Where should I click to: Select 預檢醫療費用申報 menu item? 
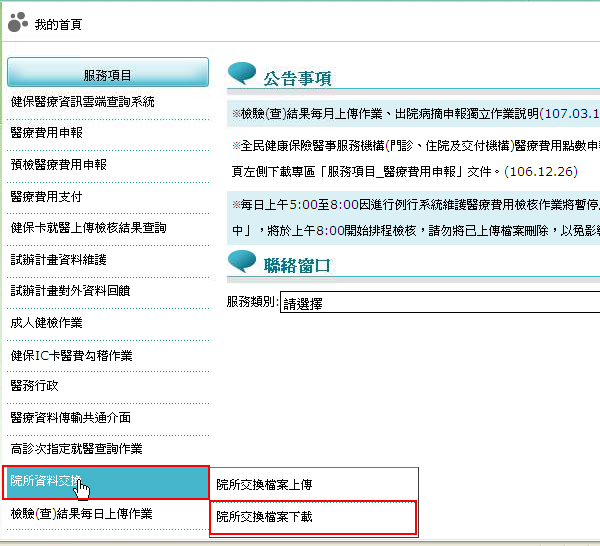click(x=59, y=165)
